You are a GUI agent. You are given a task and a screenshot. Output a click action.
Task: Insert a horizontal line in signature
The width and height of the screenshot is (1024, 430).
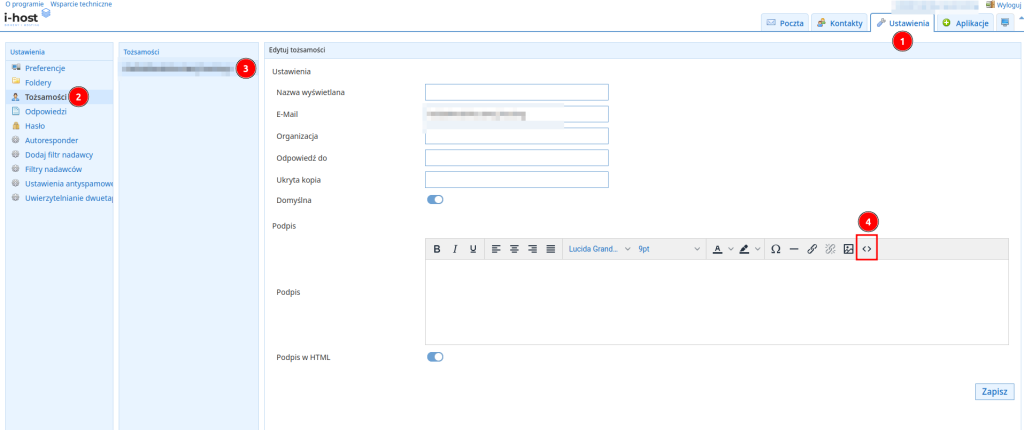tap(794, 249)
